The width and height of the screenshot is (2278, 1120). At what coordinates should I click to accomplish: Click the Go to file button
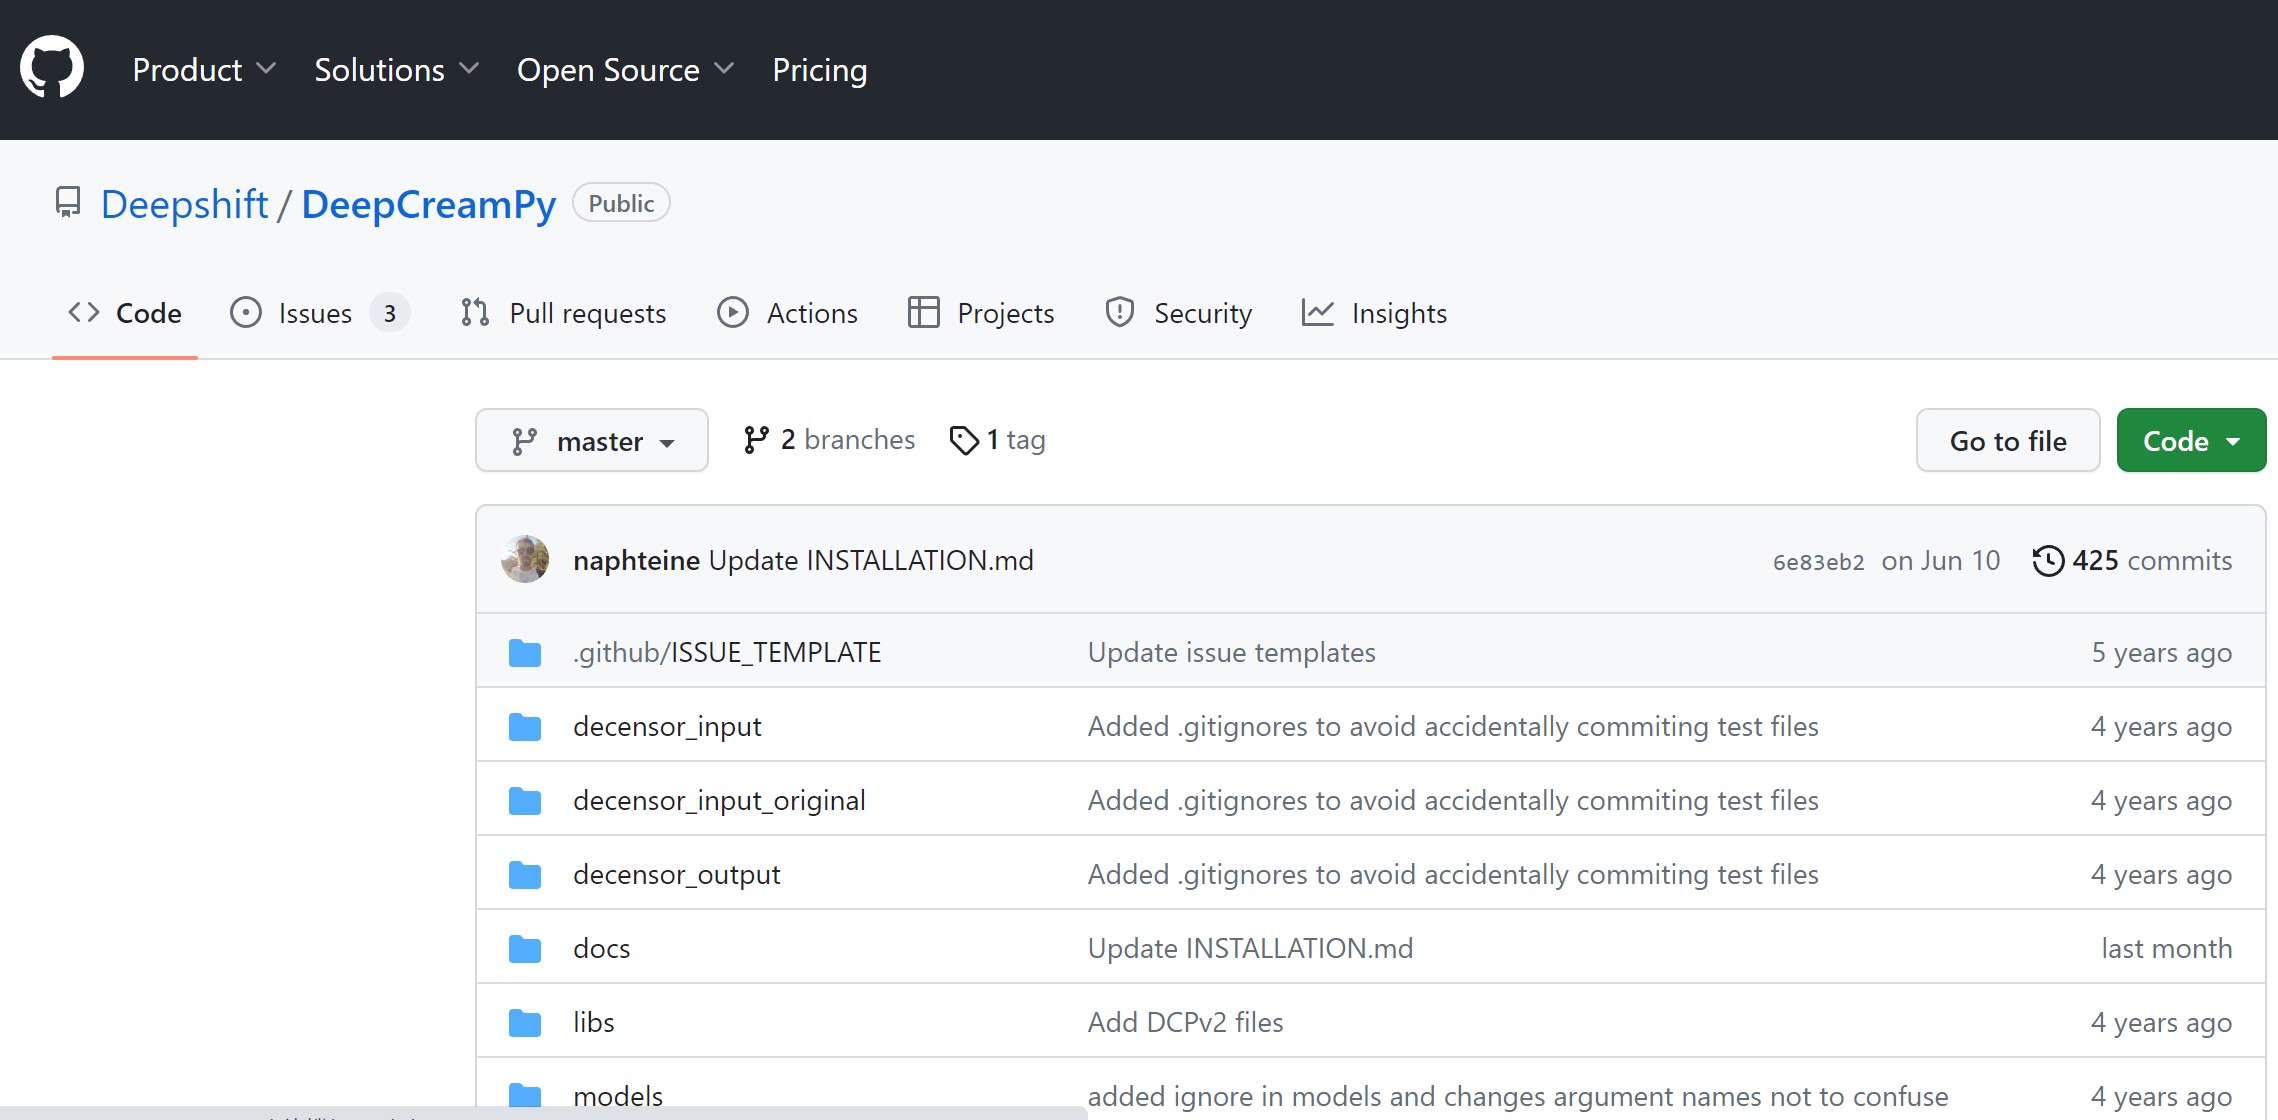click(x=2008, y=440)
